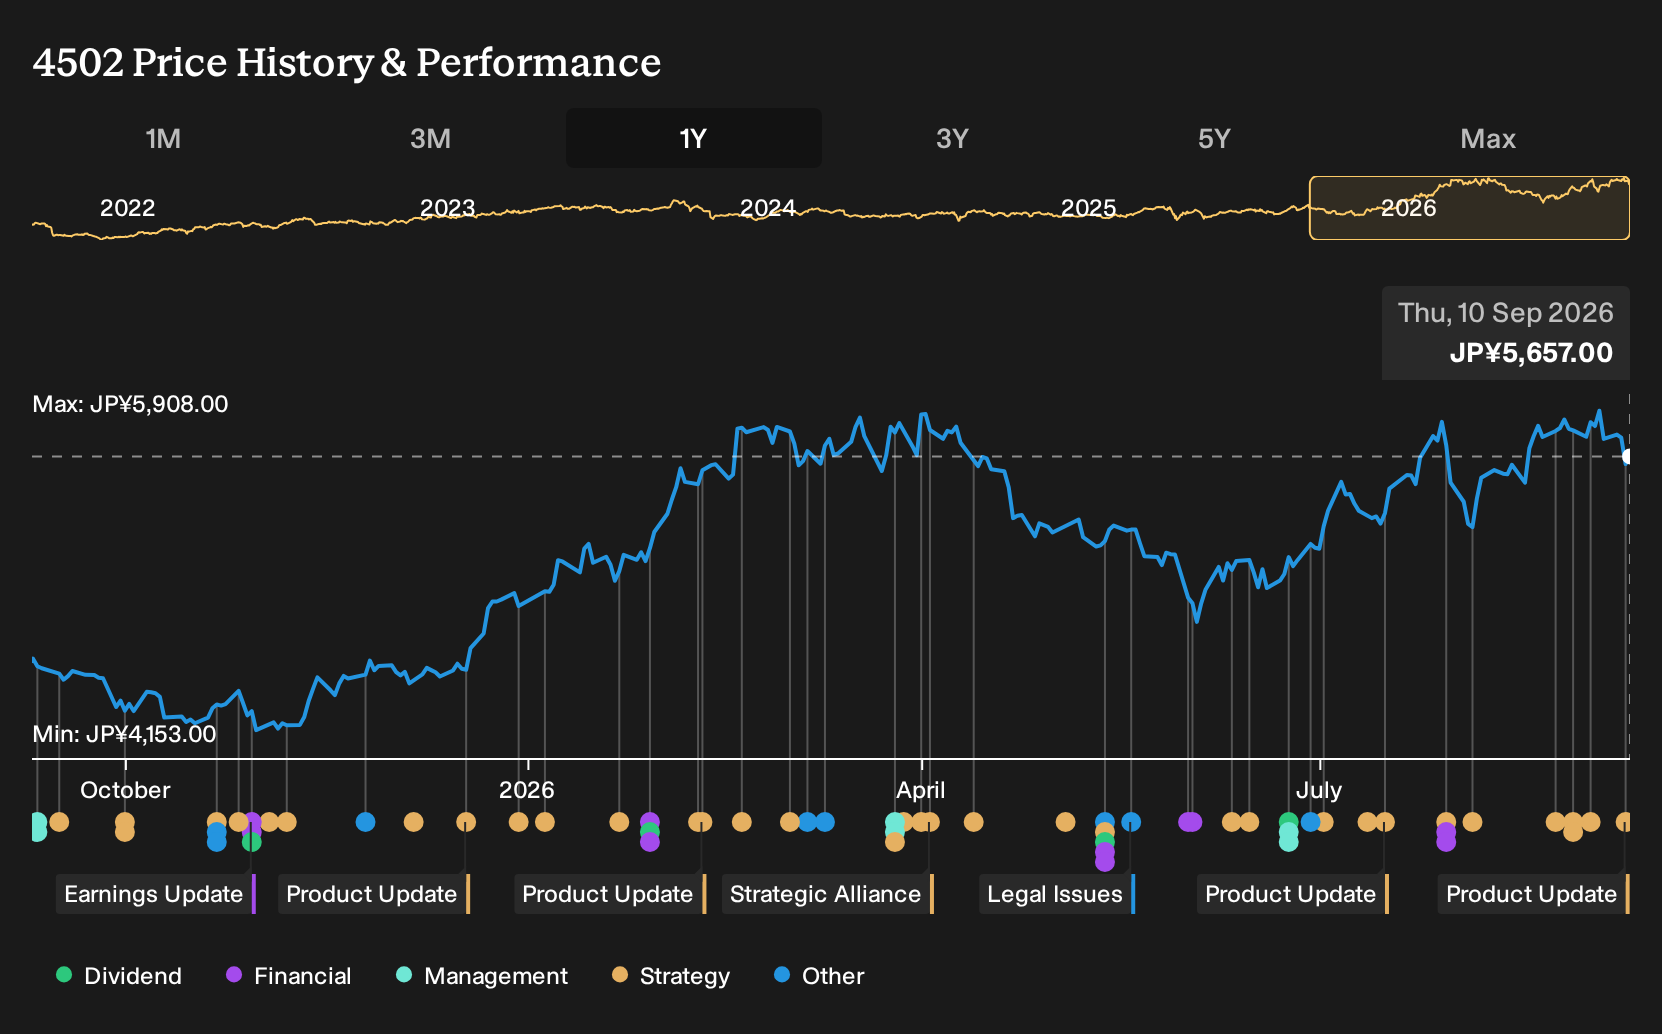Click the purple Financial legend dot
Screen dimensions: 1662x1034
click(x=234, y=975)
